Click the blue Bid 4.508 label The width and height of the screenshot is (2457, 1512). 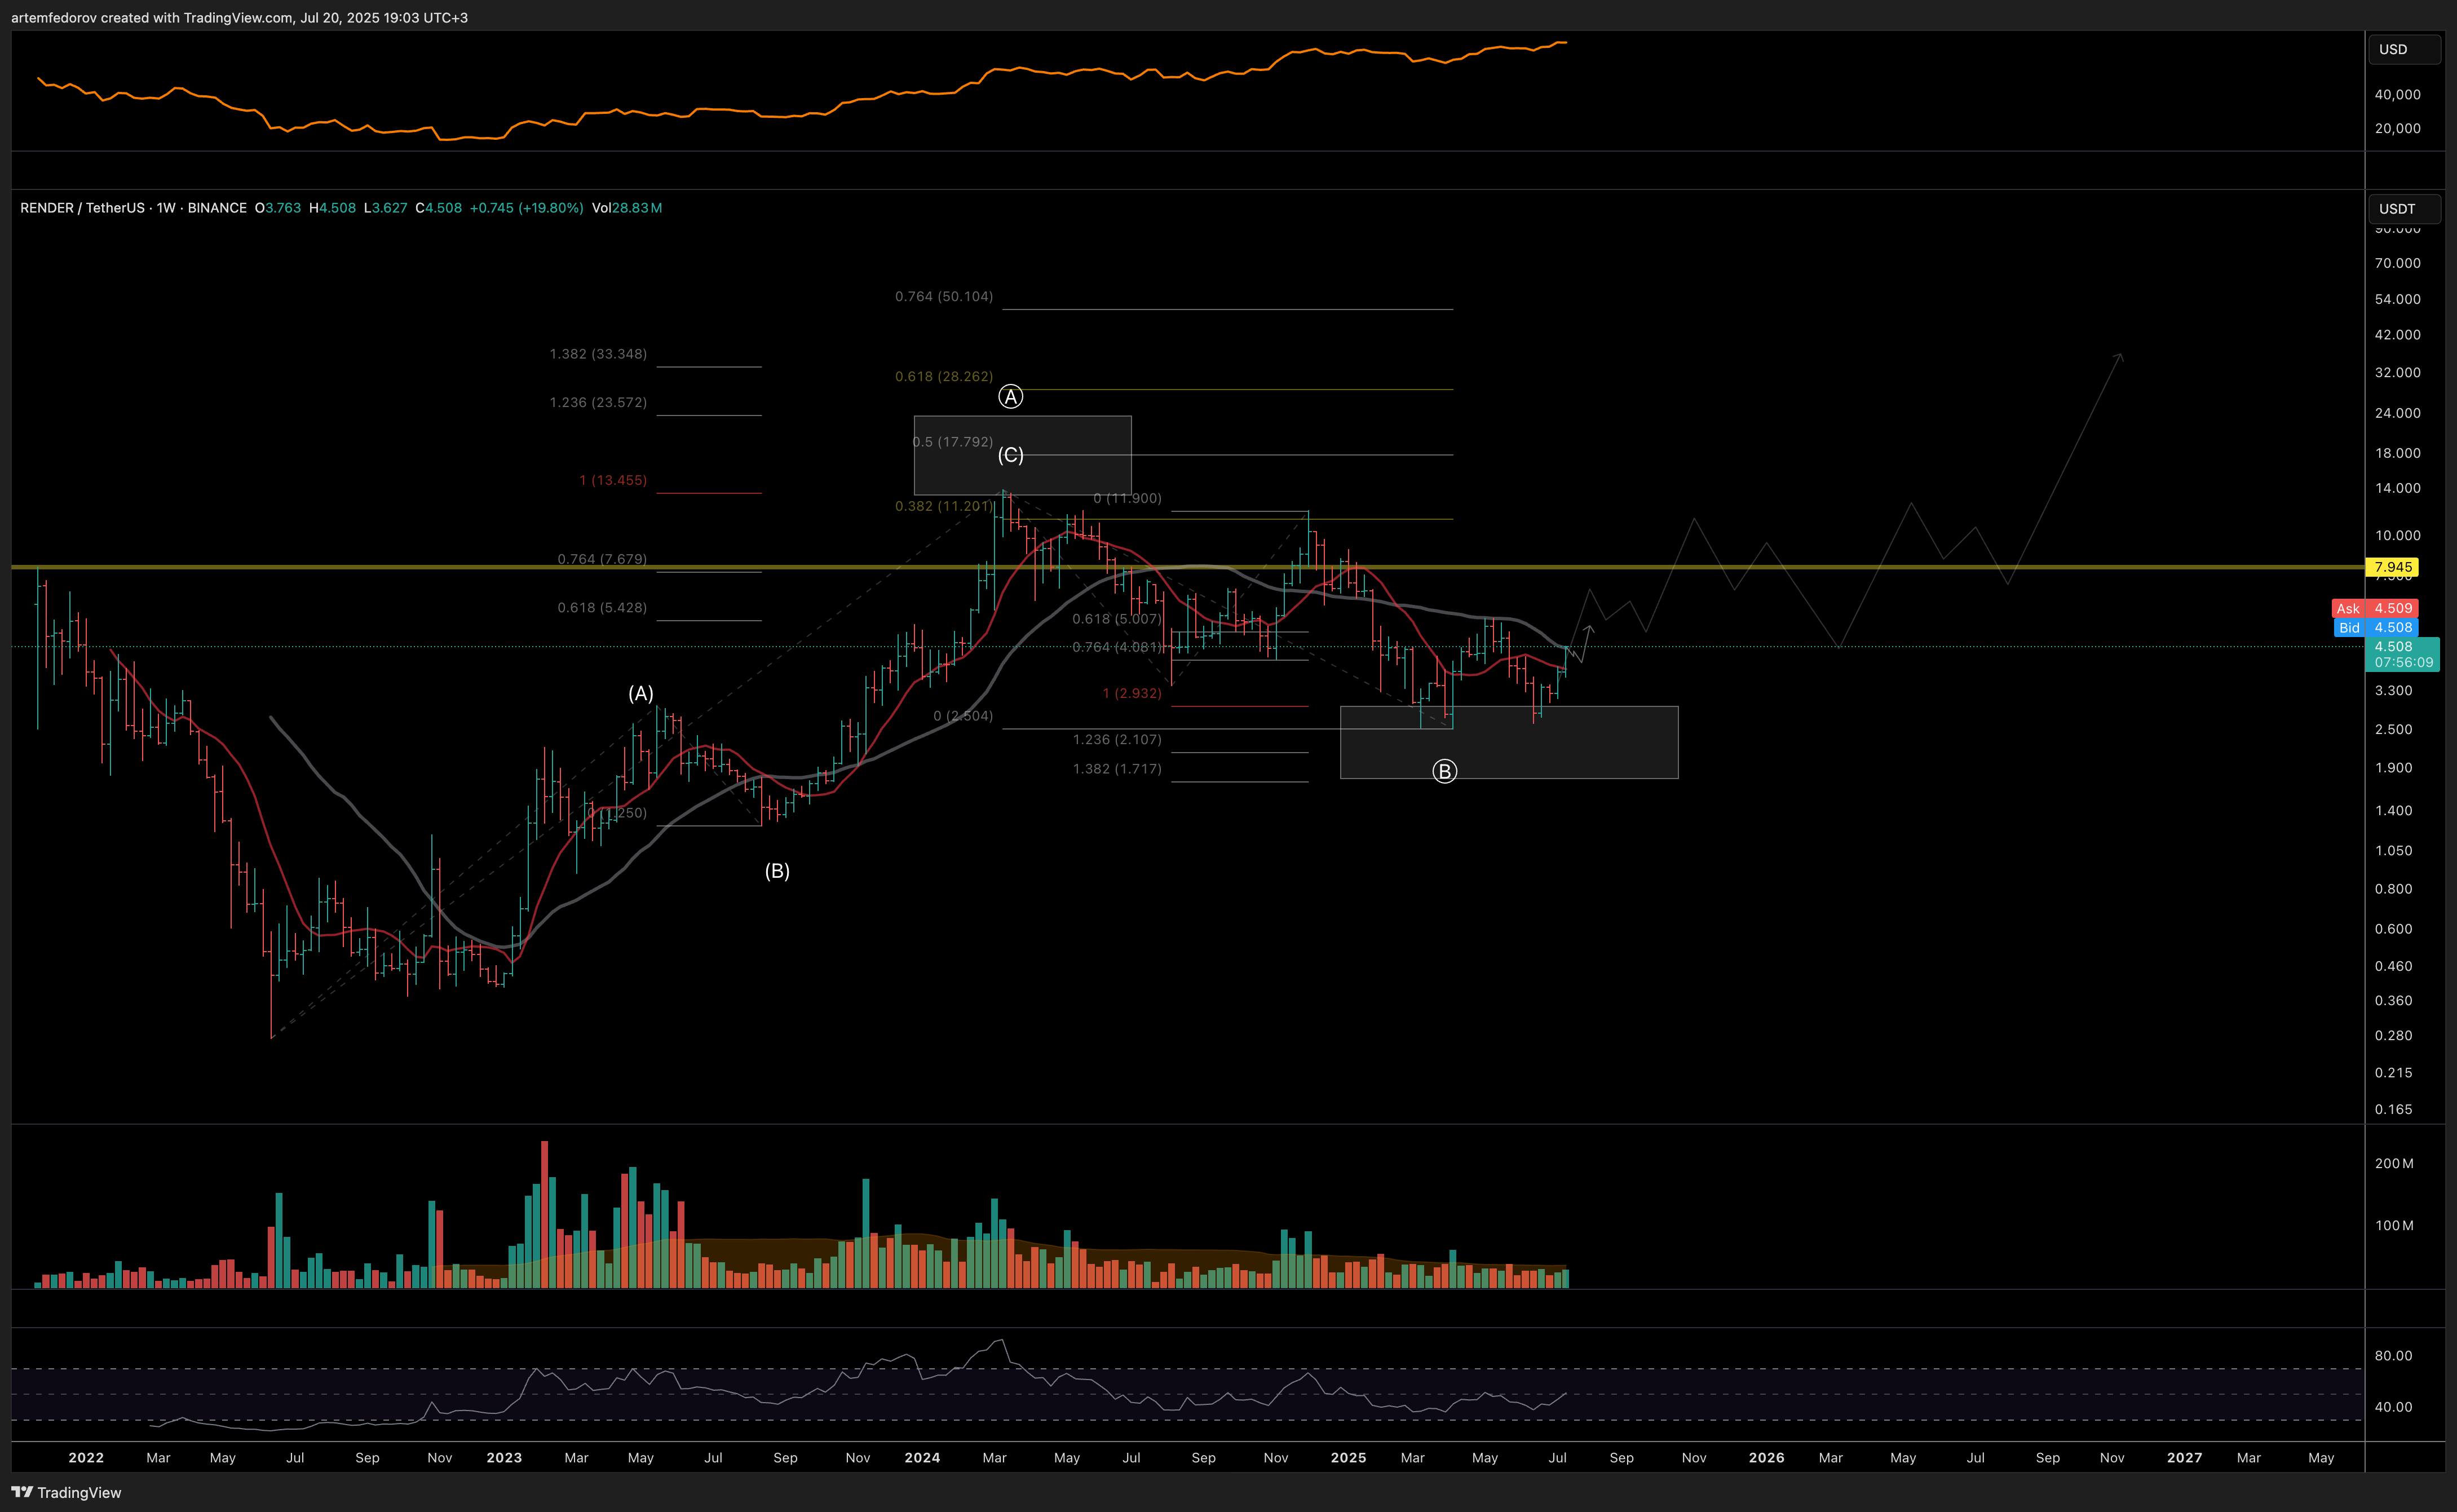pos(2376,628)
